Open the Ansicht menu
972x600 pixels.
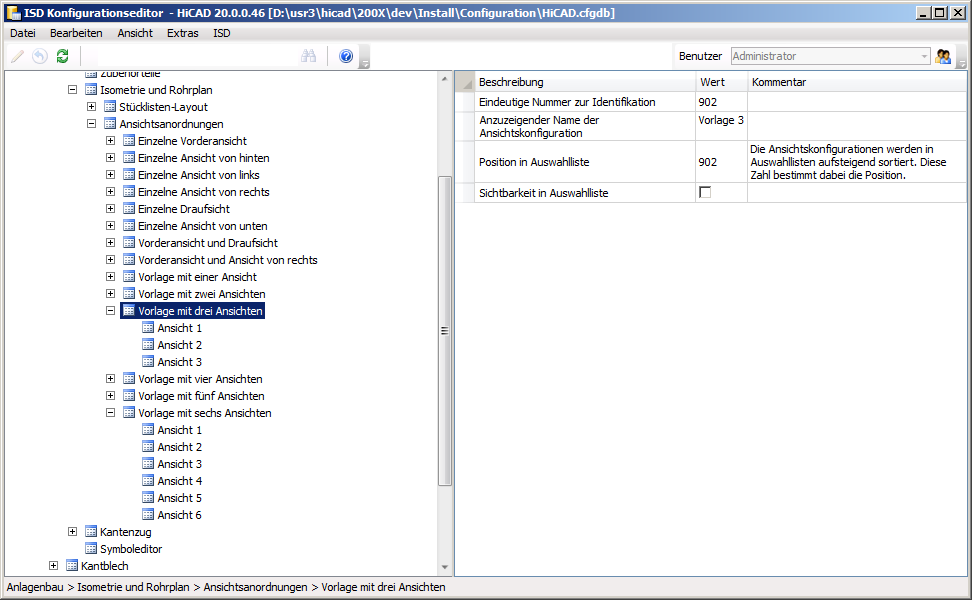click(x=135, y=33)
